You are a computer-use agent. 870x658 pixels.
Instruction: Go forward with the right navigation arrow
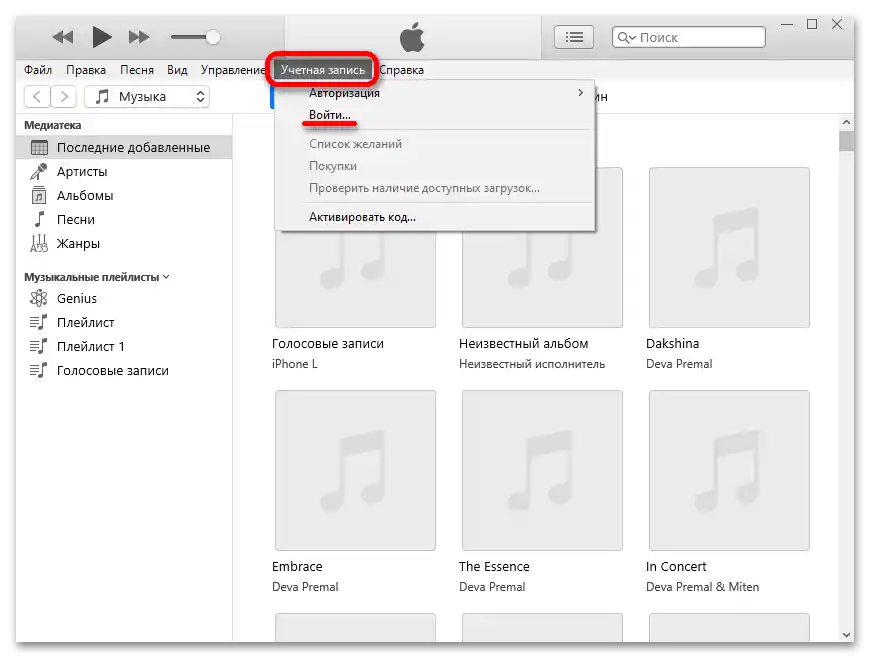[64, 97]
